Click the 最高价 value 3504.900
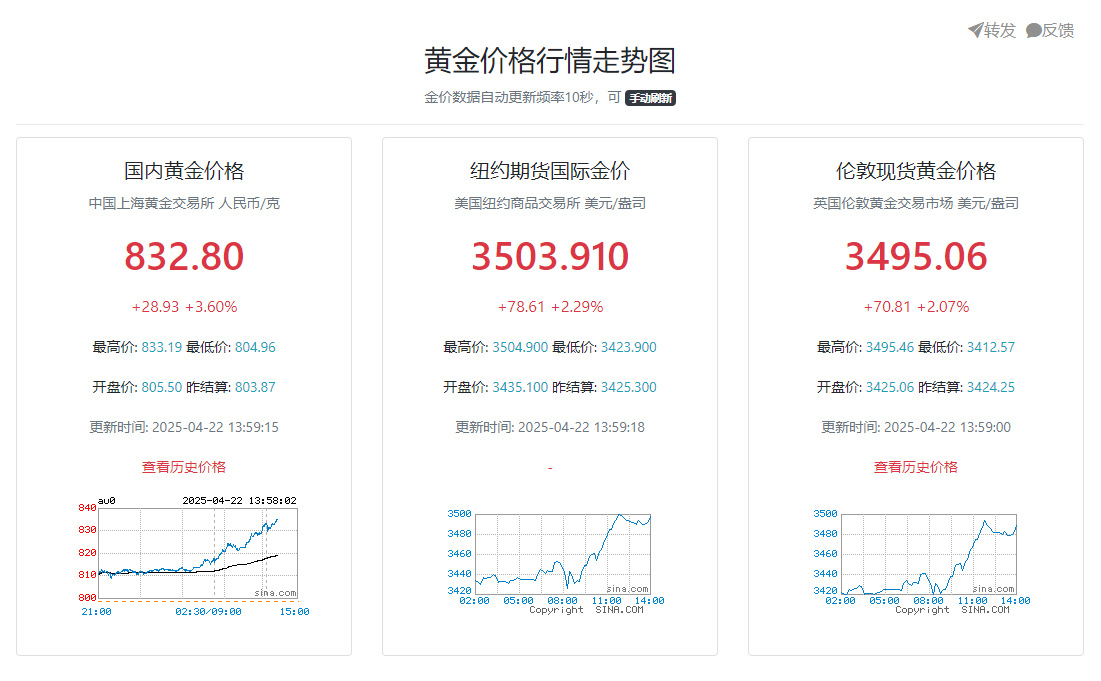Screen dimensions: 1101x681 click(520, 347)
